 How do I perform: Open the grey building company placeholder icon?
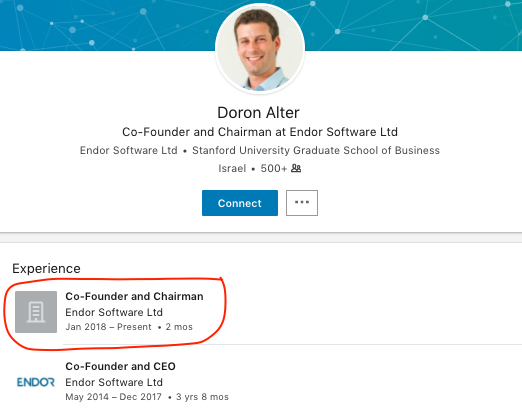[x=36, y=312]
